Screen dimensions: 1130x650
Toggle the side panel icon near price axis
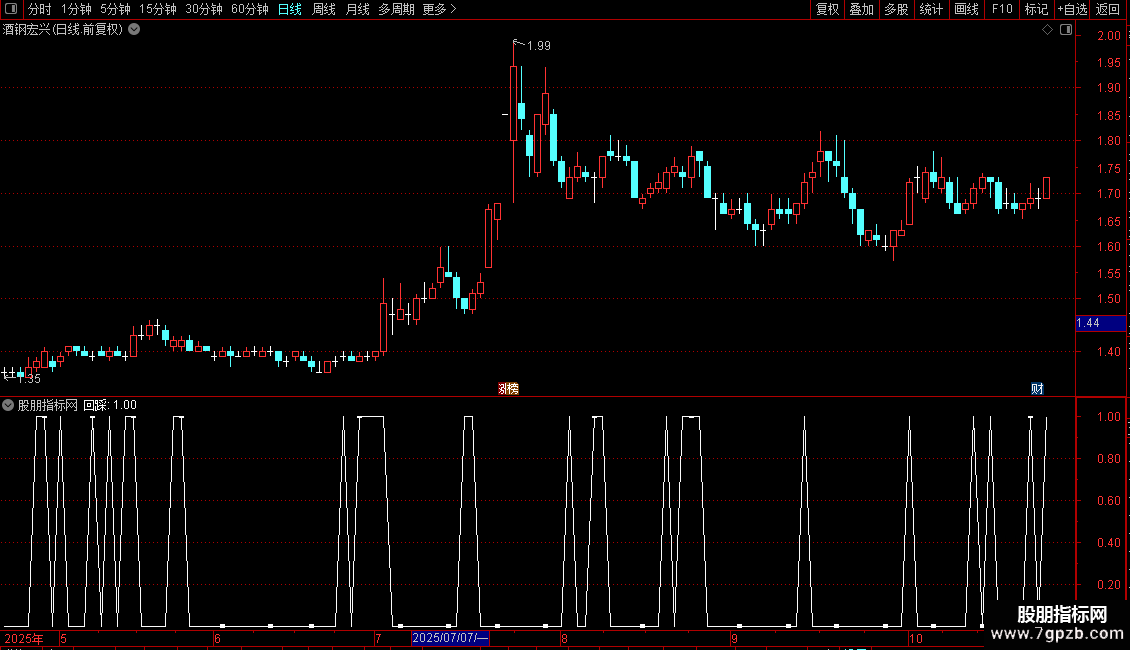[x=1066, y=30]
